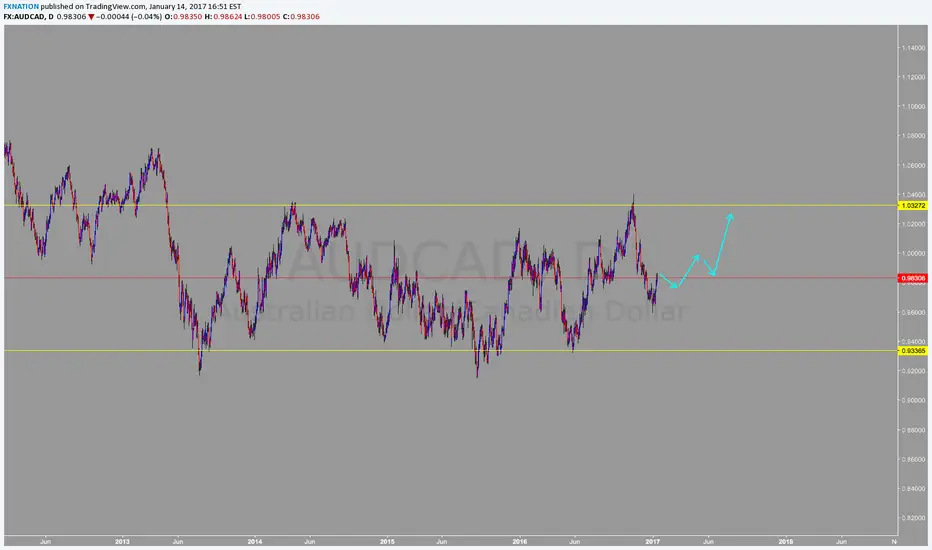Screen dimensions: 932x550
Task: Select the red horizontal current price line
Action: click(451, 278)
